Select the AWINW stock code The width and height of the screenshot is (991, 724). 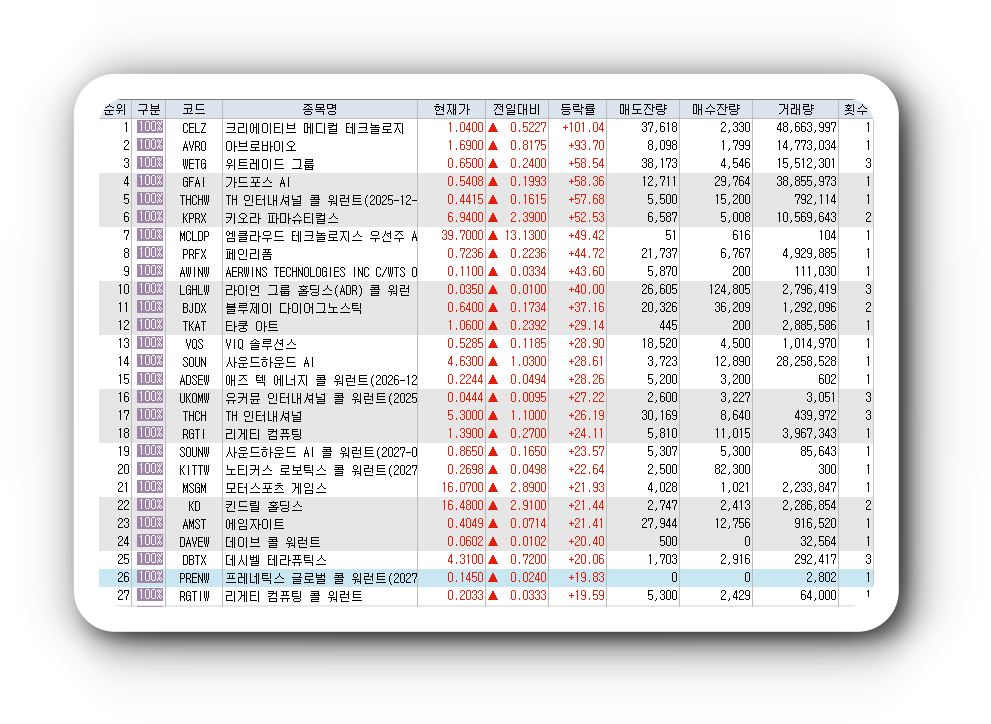click(x=194, y=272)
